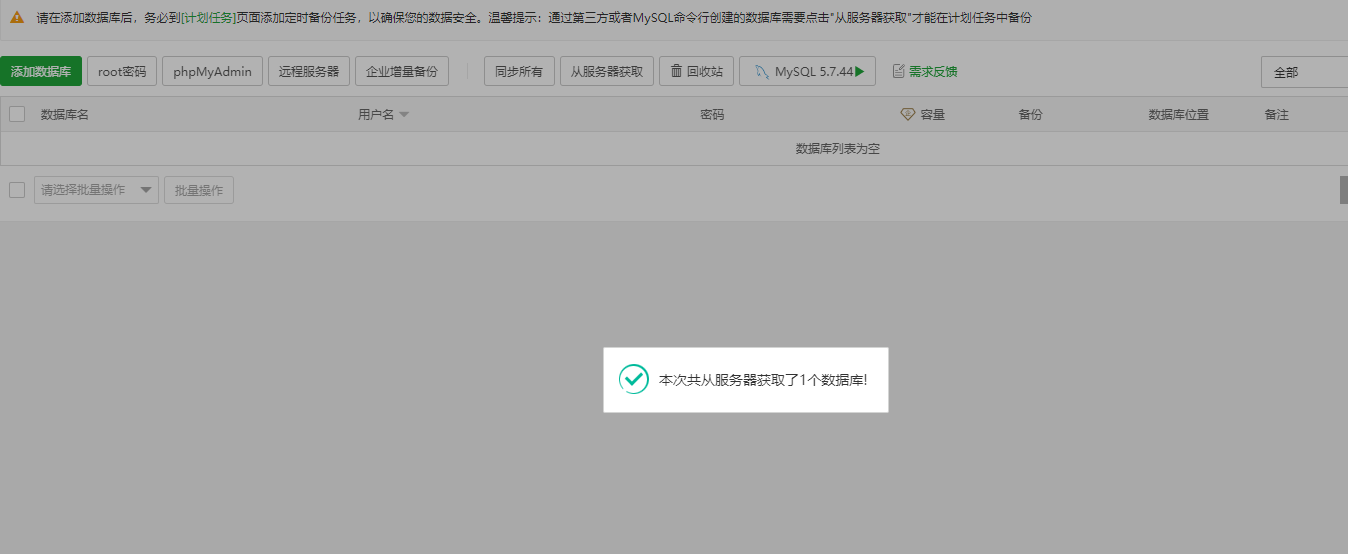Click the vertical scrollbar handle at right
Viewport: 1348px width, 554px height.
click(x=1344, y=190)
